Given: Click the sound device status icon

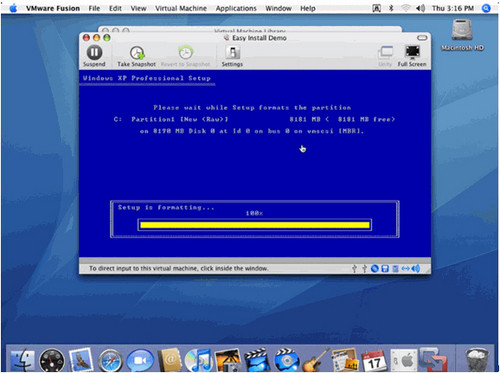Looking at the screenshot, I should pos(416,269).
